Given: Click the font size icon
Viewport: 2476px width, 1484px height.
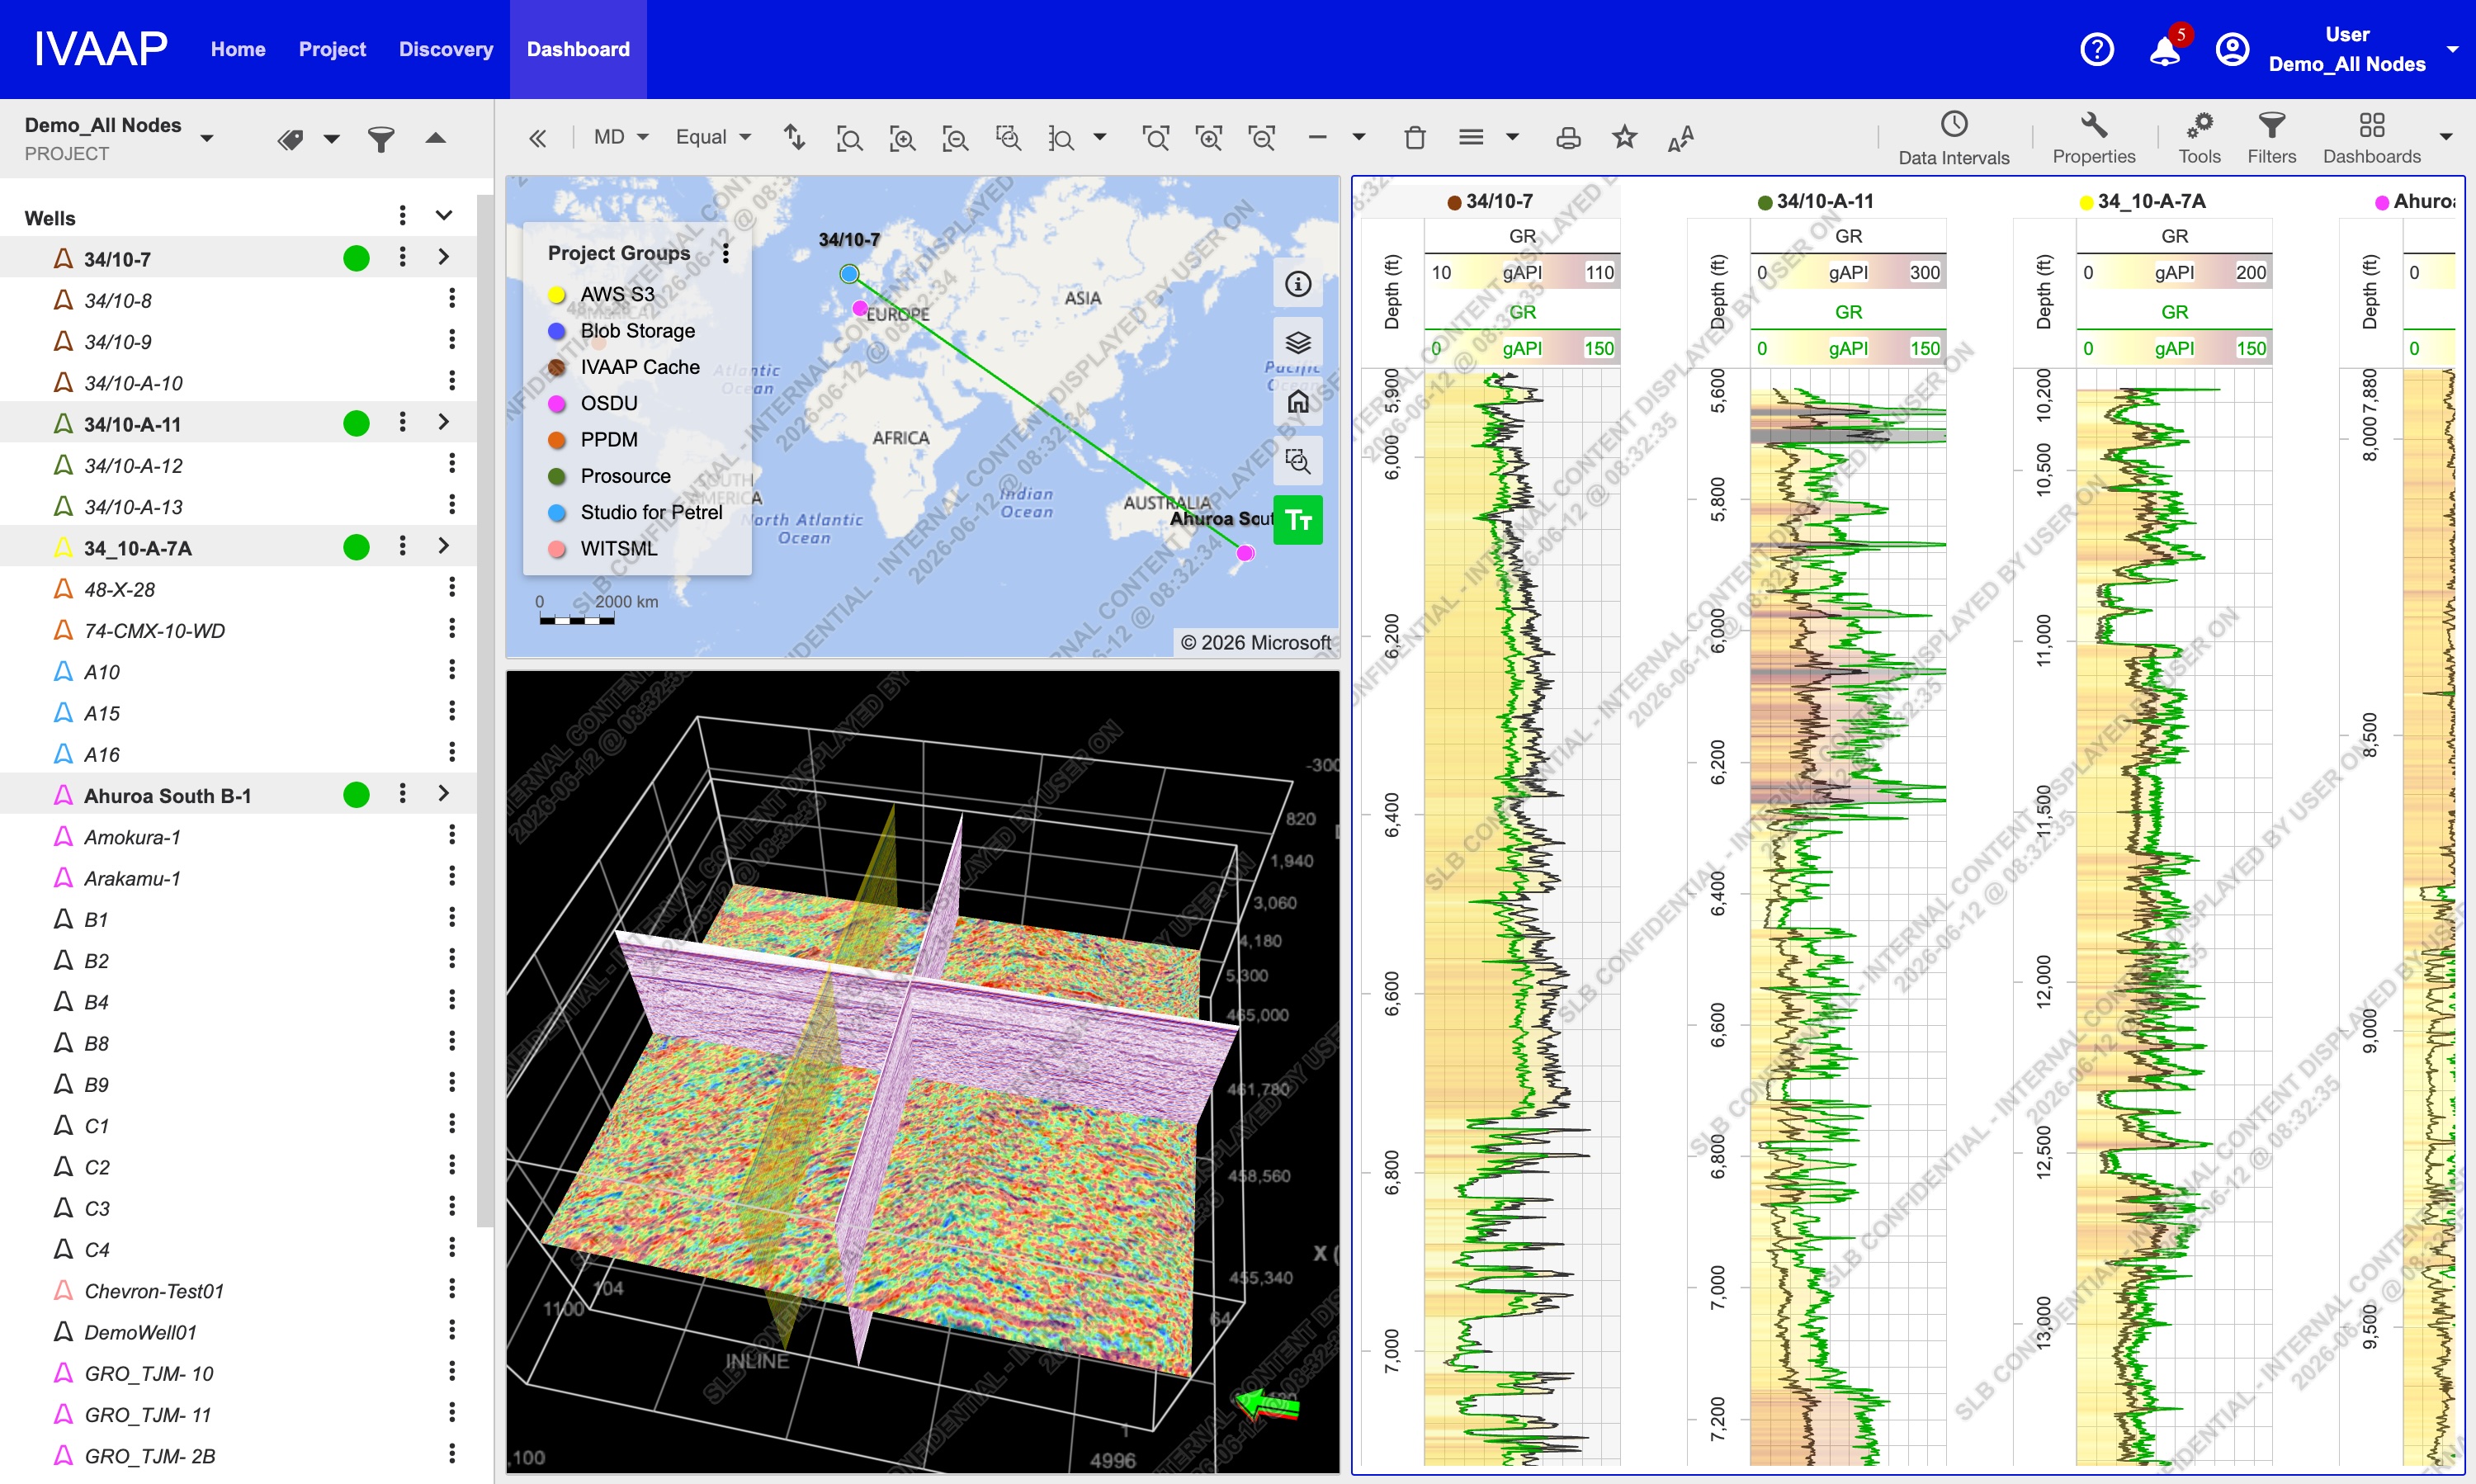Looking at the screenshot, I should coord(1680,138).
